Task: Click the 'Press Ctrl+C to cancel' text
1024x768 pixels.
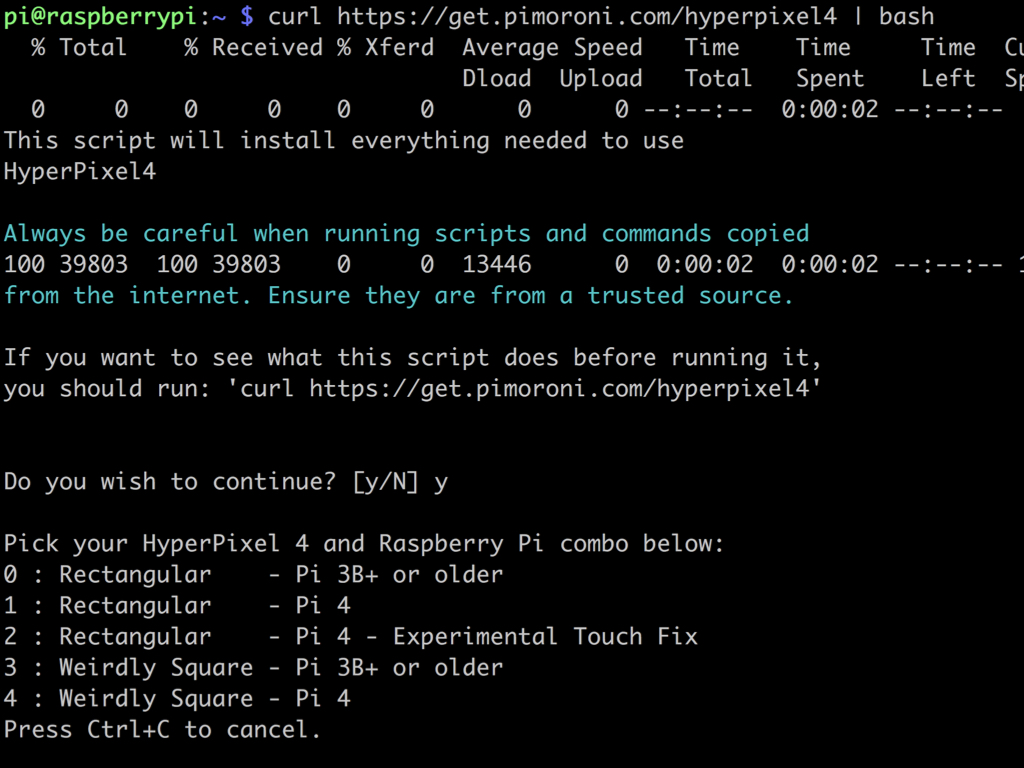Action: tap(162, 729)
